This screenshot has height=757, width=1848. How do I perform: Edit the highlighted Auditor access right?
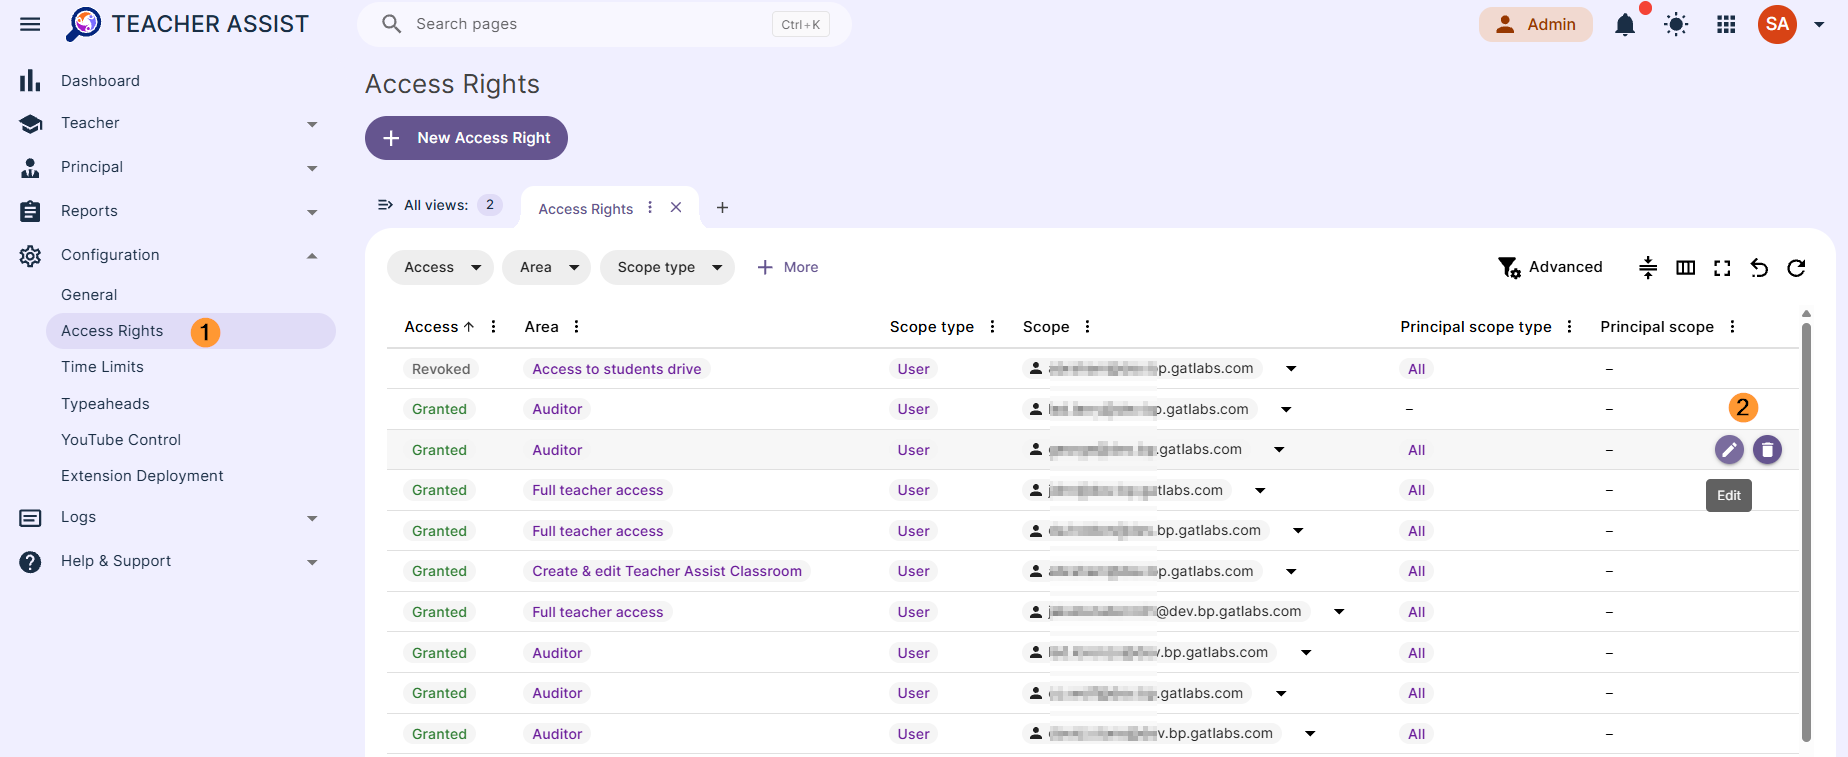1729,450
